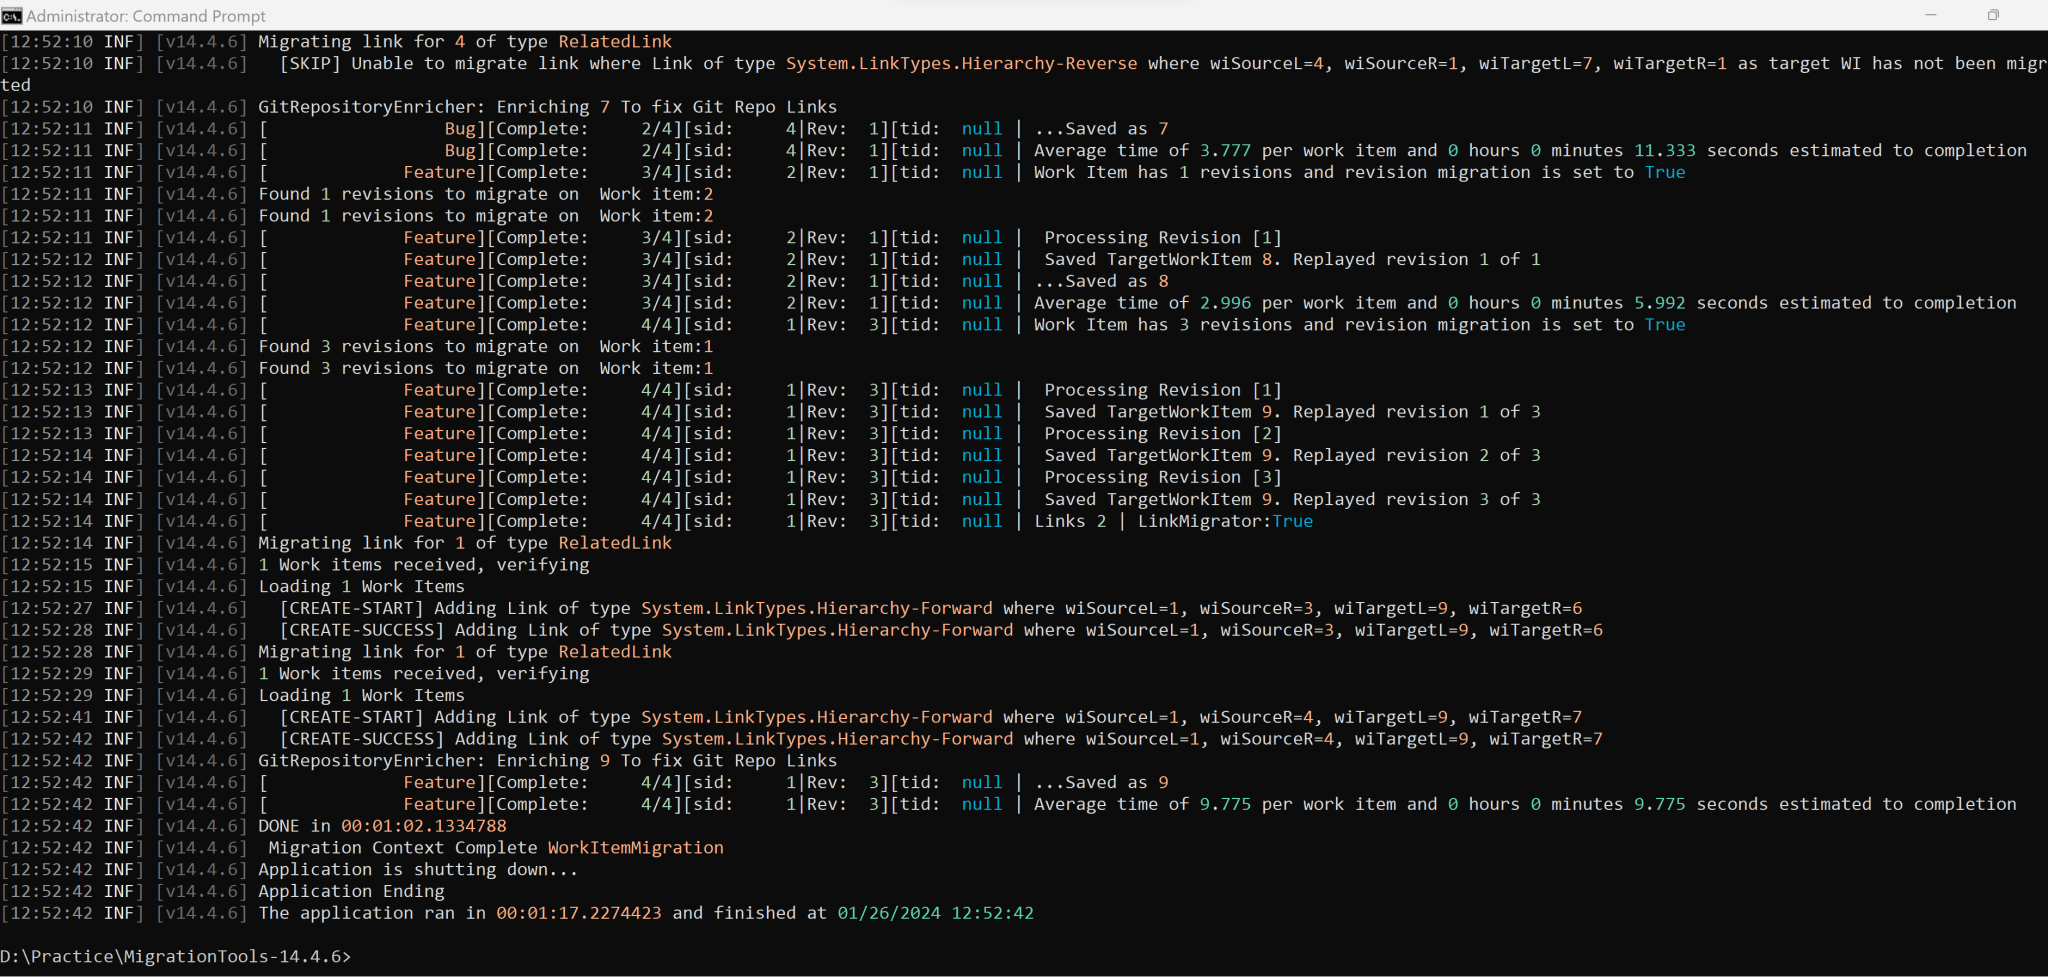Image resolution: width=2048 pixels, height=977 pixels.
Task: Select the 'Application Ending' log line
Action: click(x=350, y=891)
